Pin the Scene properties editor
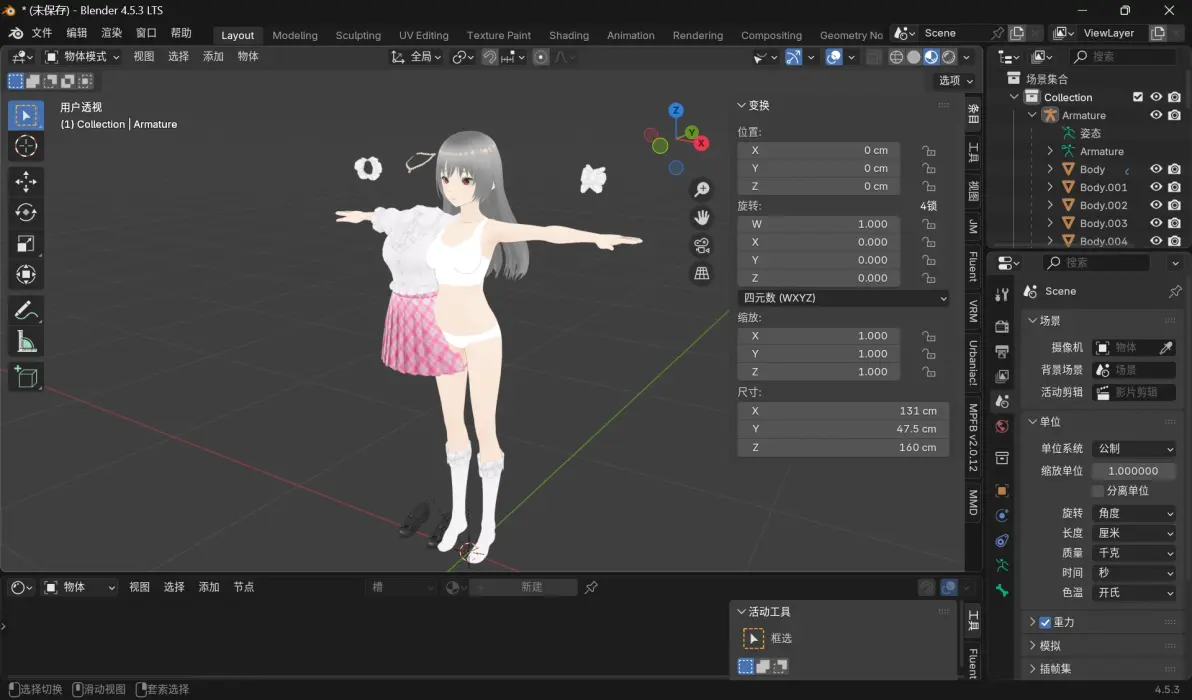 point(1175,291)
